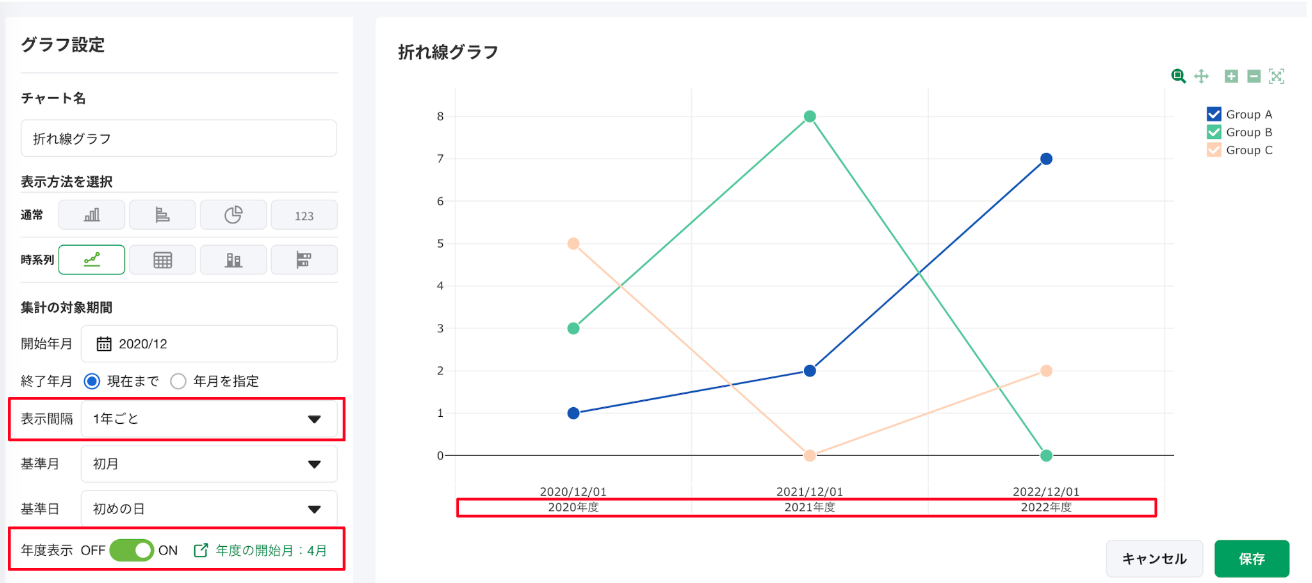Screen dimensions: 1312x583
Task: Expand the 基準月 dropdown
Action: [x=208, y=464]
